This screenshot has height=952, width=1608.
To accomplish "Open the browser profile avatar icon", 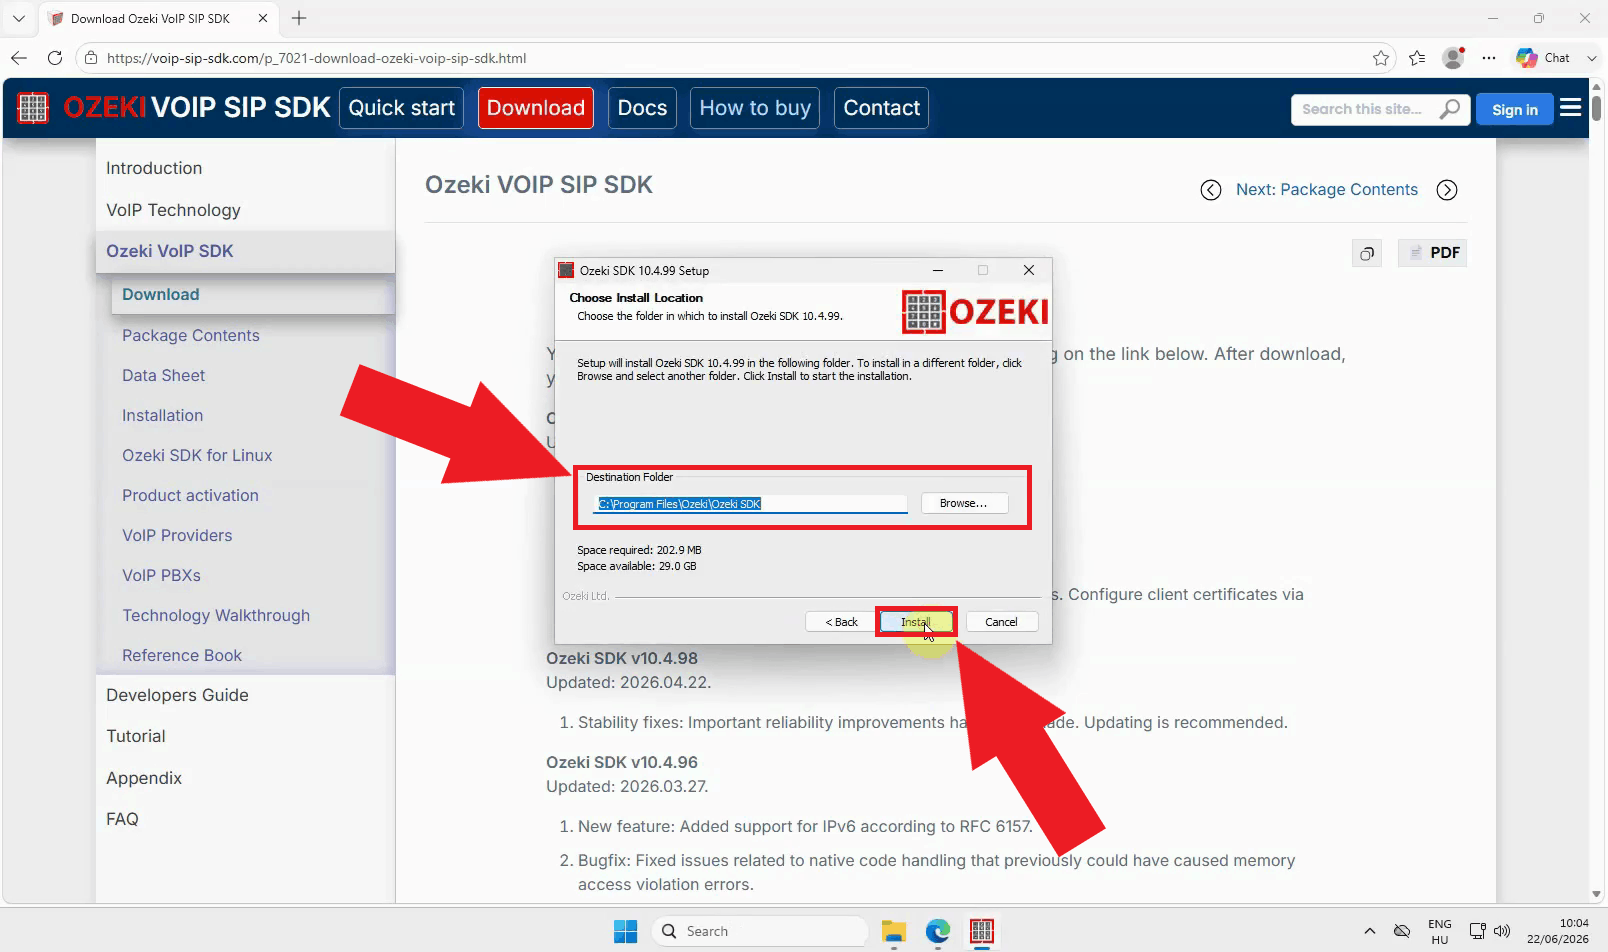I will click(x=1454, y=58).
